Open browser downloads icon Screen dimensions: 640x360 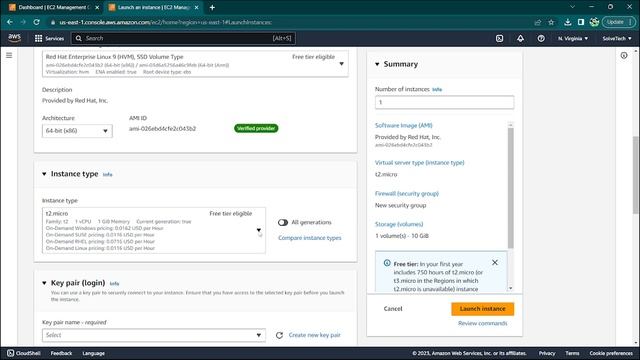coord(567,22)
